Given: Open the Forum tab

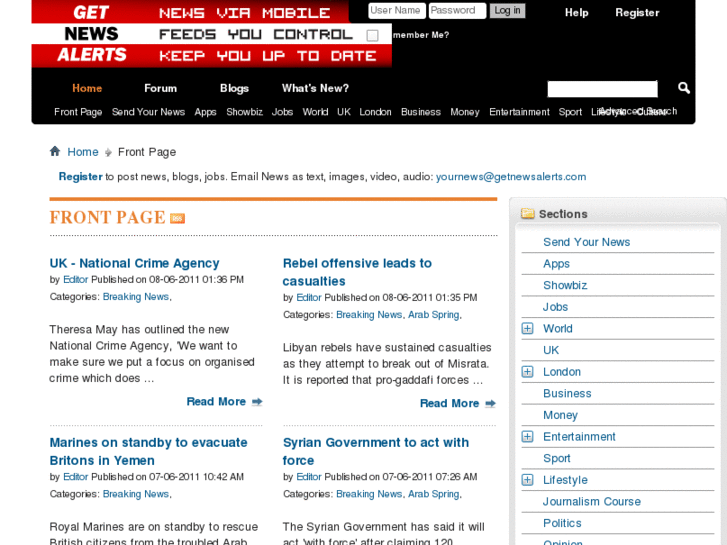Looking at the screenshot, I should click(160, 88).
